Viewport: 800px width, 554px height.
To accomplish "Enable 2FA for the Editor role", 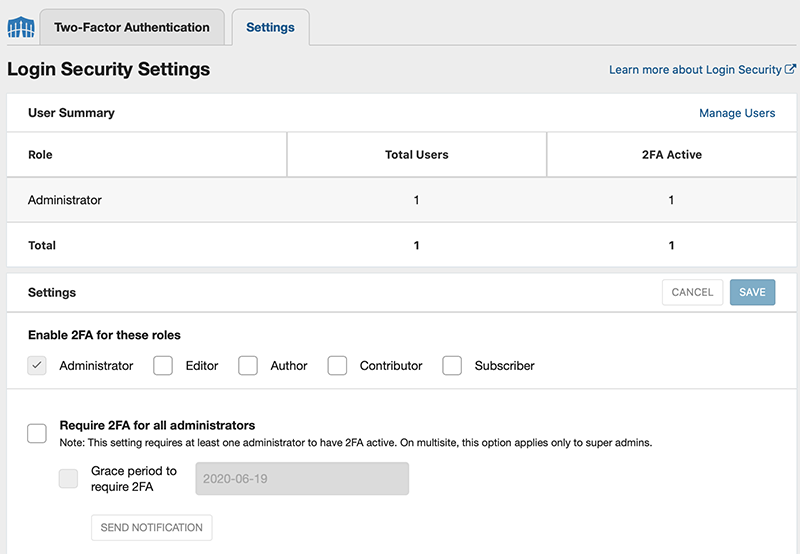I will coord(163,365).
